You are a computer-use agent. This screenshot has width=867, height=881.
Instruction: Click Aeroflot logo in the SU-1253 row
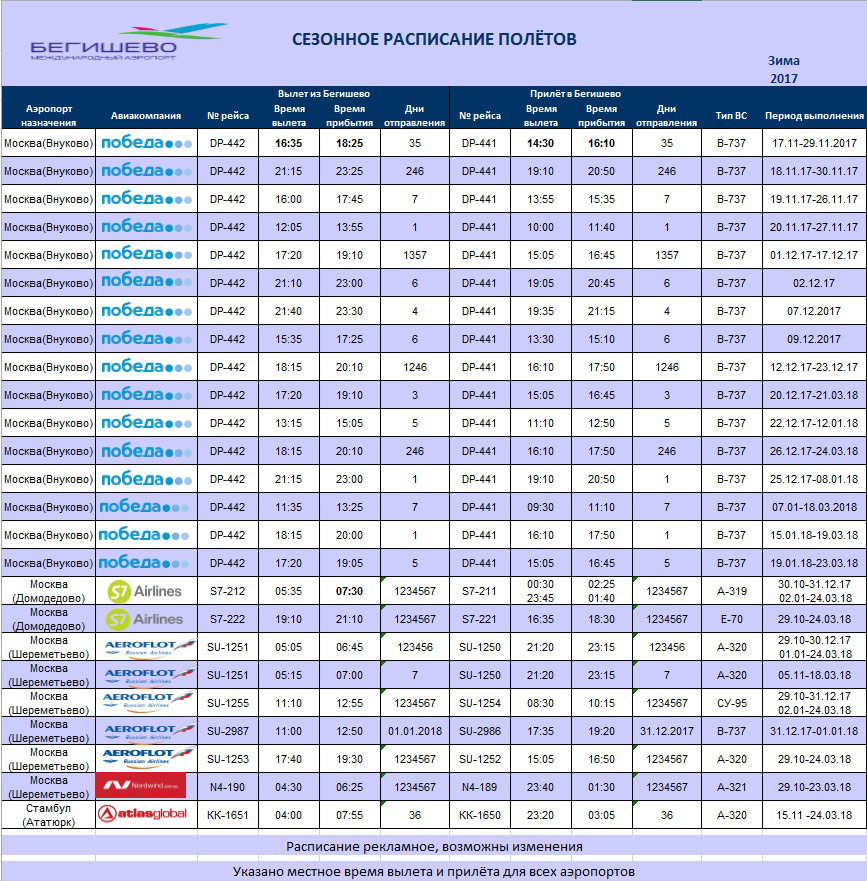(149, 758)
